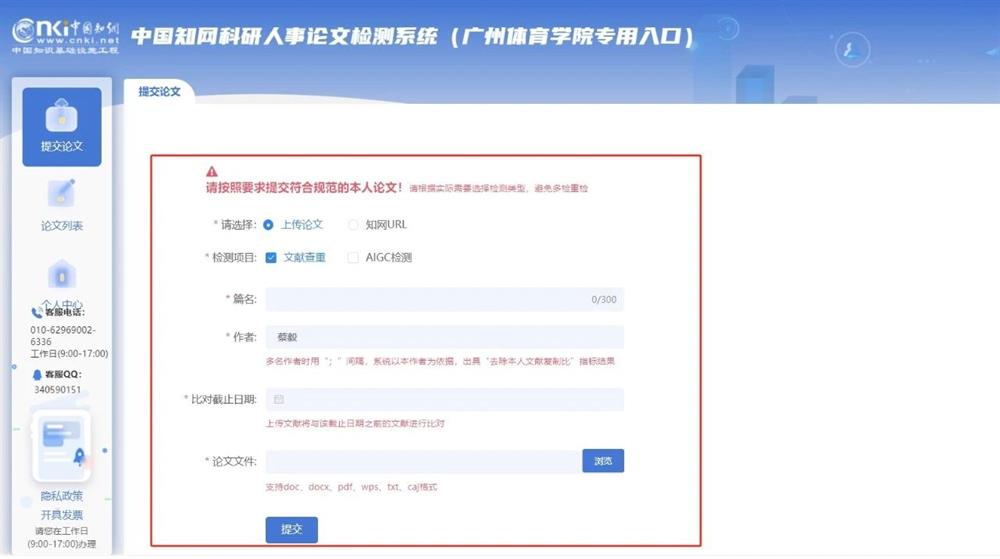Click the customer service phone icon
The height and width of the screenshot is (559, 1000).
[x=37, y=312]
